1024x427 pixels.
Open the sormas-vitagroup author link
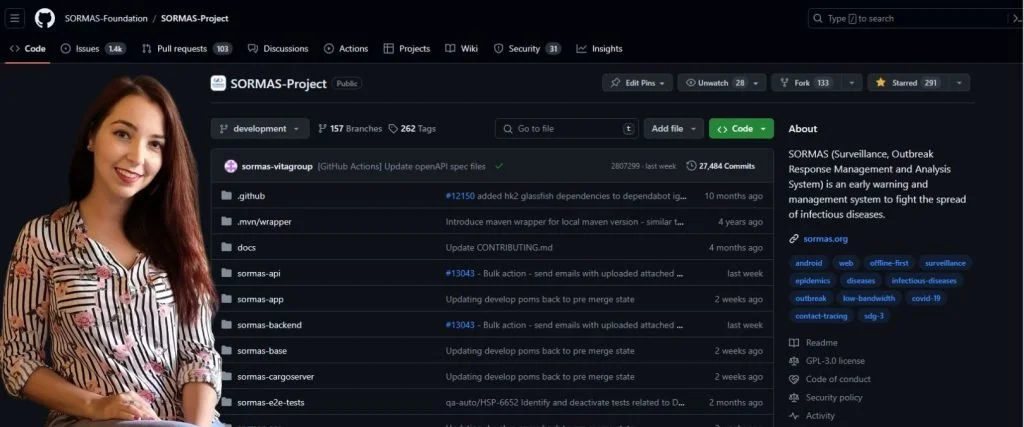(x=277, y=166)
